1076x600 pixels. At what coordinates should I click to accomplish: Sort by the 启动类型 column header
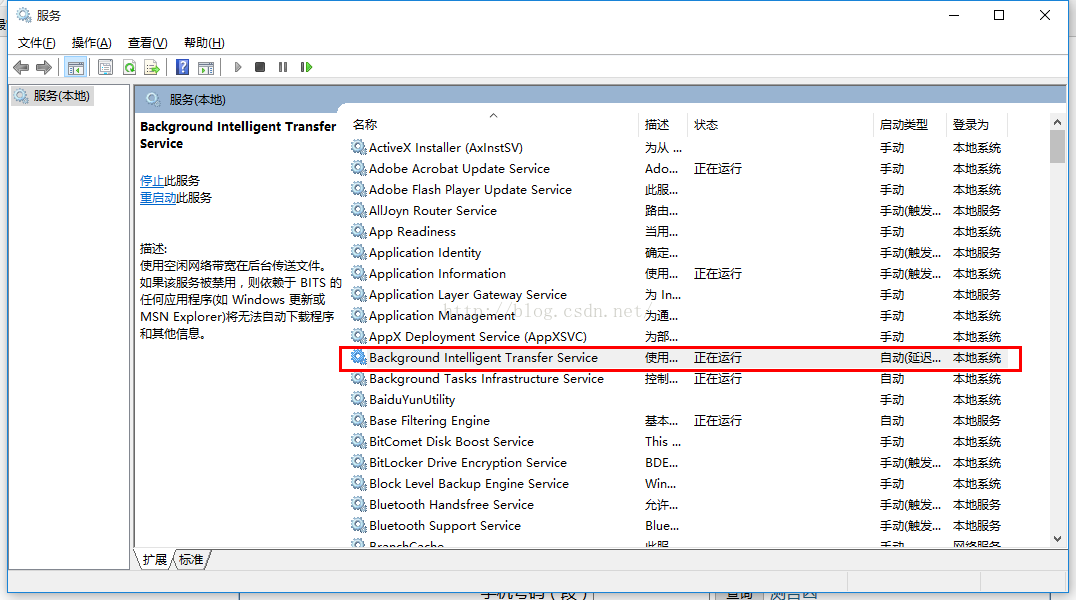[904, 124]
